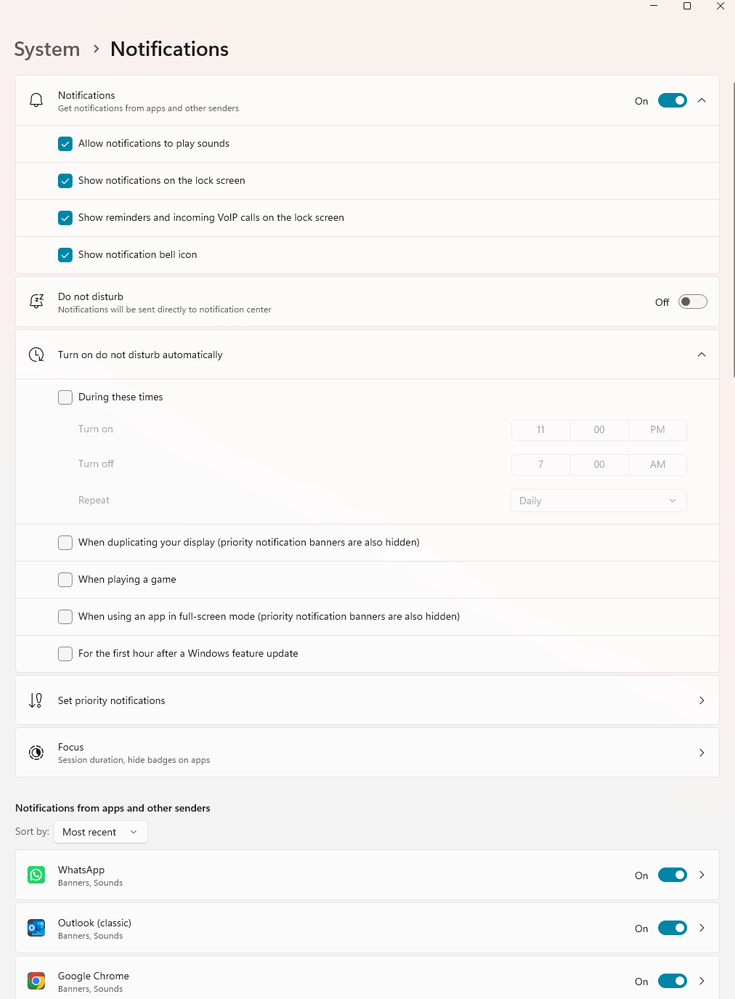Expand WhatsApp notification settings chevron

click(x=702, y=875)
